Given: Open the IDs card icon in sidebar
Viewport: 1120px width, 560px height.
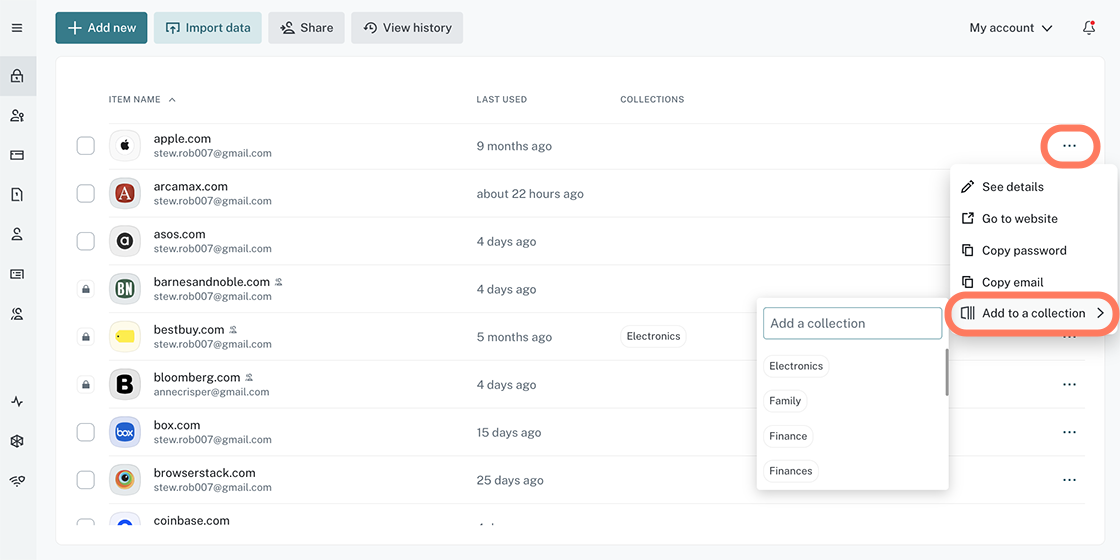Looking at the screenshot, I should click(x=17, y=274).
